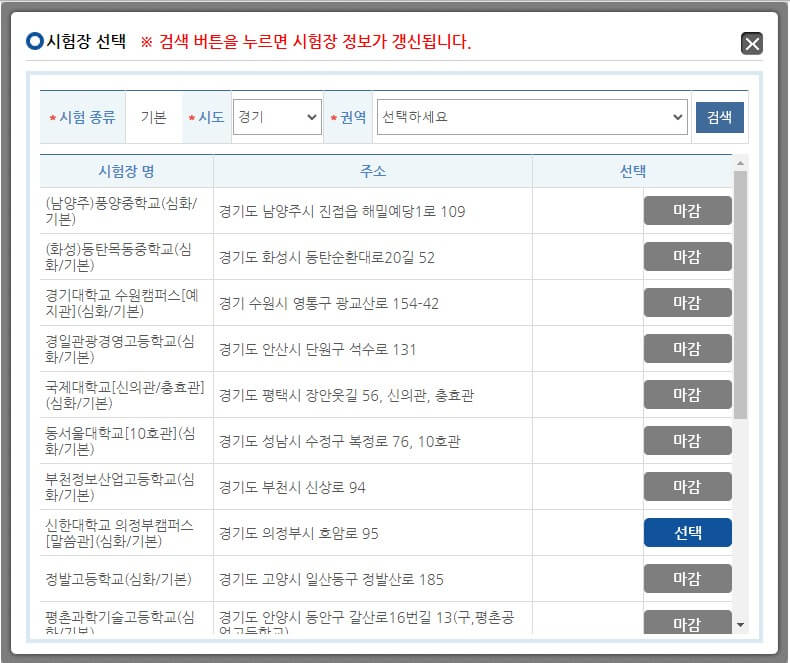Image resolution: width=790 pixels, height=663 pixels.
Task: Click 부천정보산업고등학교 test site name
Action: click(x=120, y=487)
